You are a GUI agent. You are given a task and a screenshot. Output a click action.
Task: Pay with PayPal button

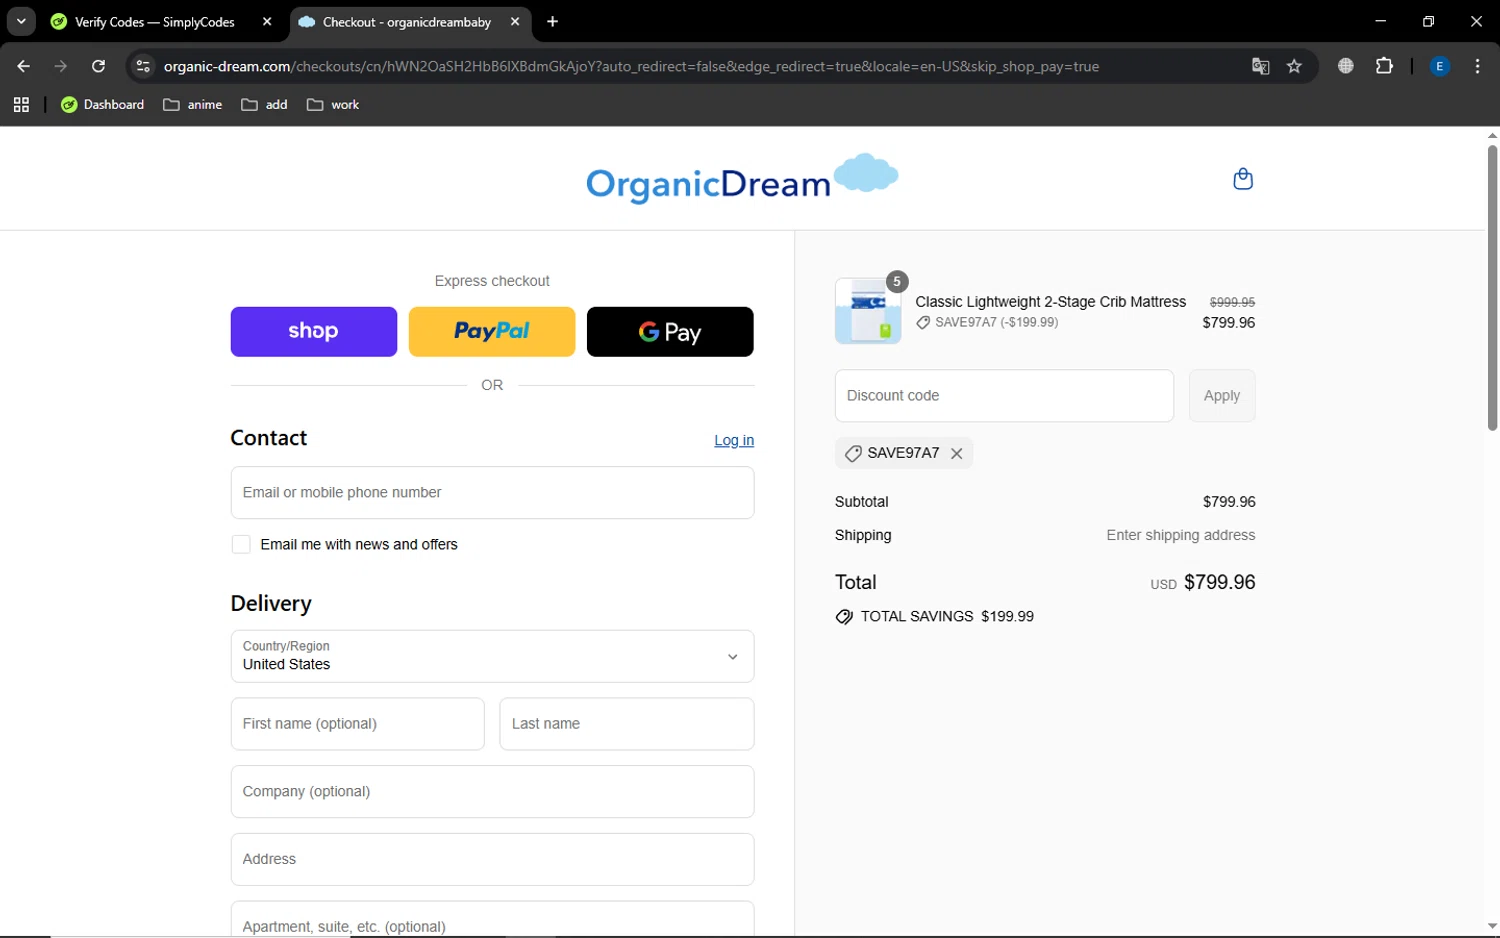pos(492,331)
